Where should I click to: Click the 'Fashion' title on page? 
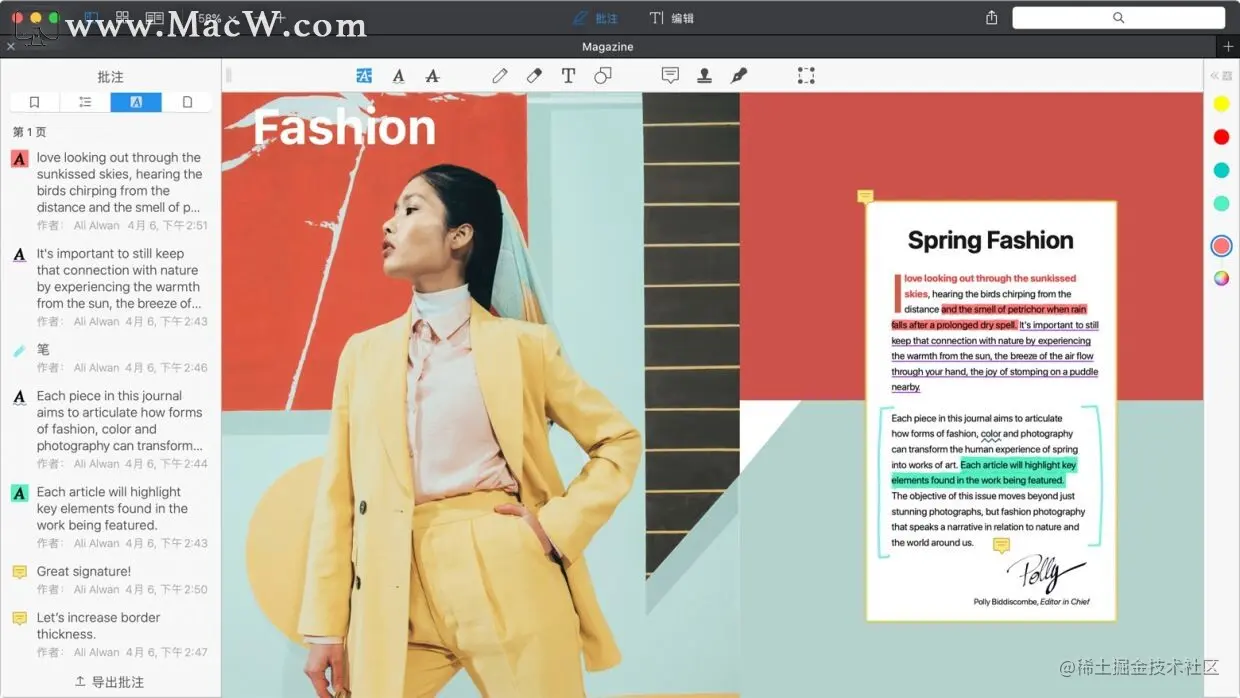(345, 128)
